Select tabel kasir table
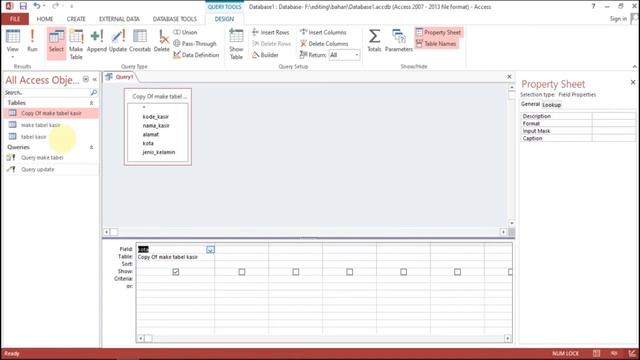This screenshot has width=640, height=360. (x=33, y=137)
